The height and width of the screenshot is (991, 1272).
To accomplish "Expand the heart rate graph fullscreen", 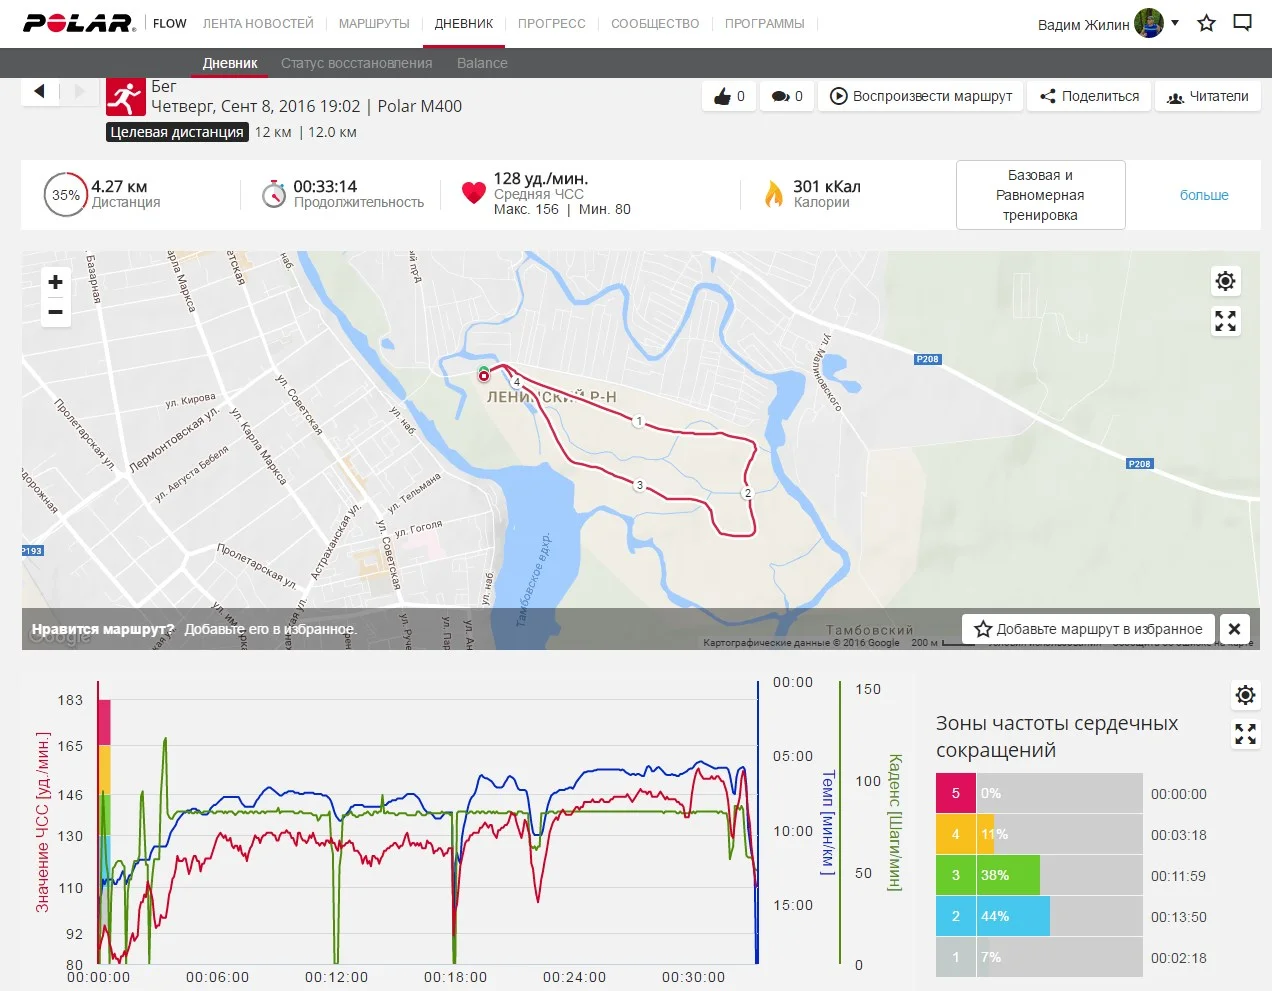I will click(x=1245, y=734).
